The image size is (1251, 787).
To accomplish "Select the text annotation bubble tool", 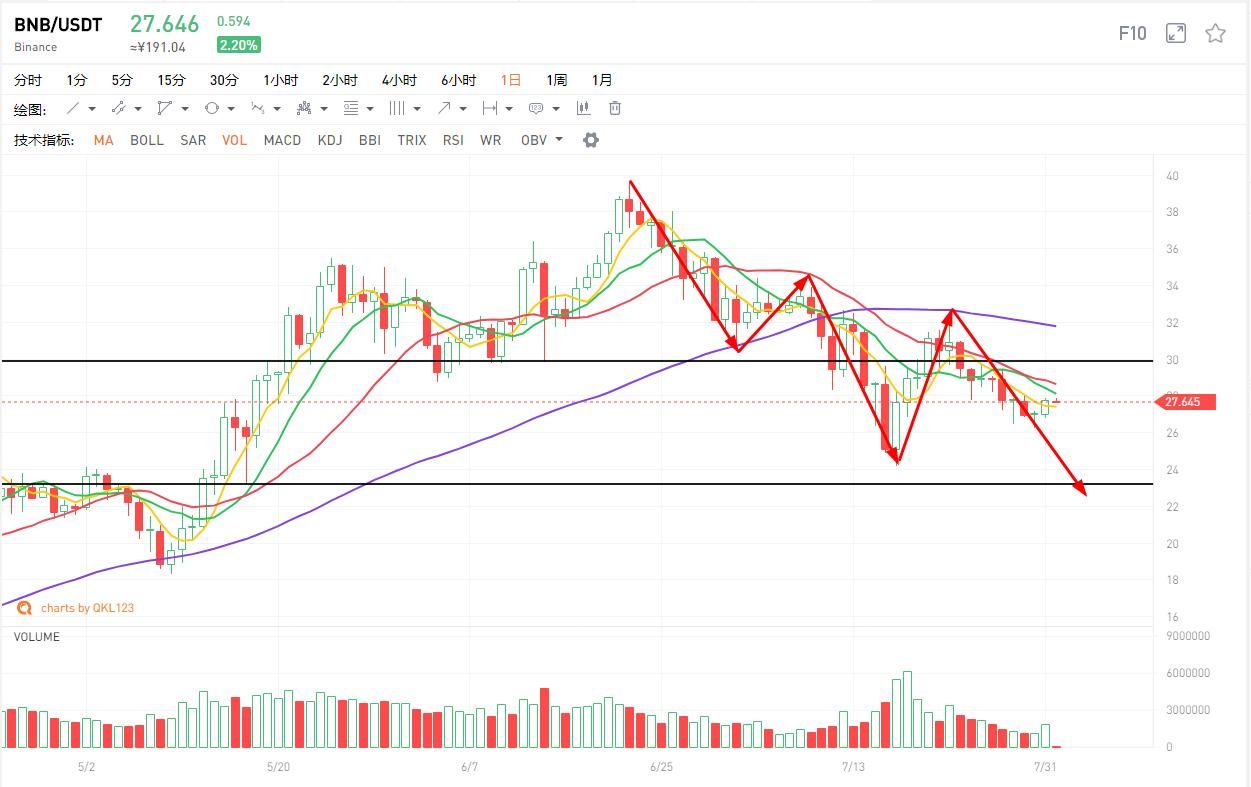I will click(x=536, y=108).
